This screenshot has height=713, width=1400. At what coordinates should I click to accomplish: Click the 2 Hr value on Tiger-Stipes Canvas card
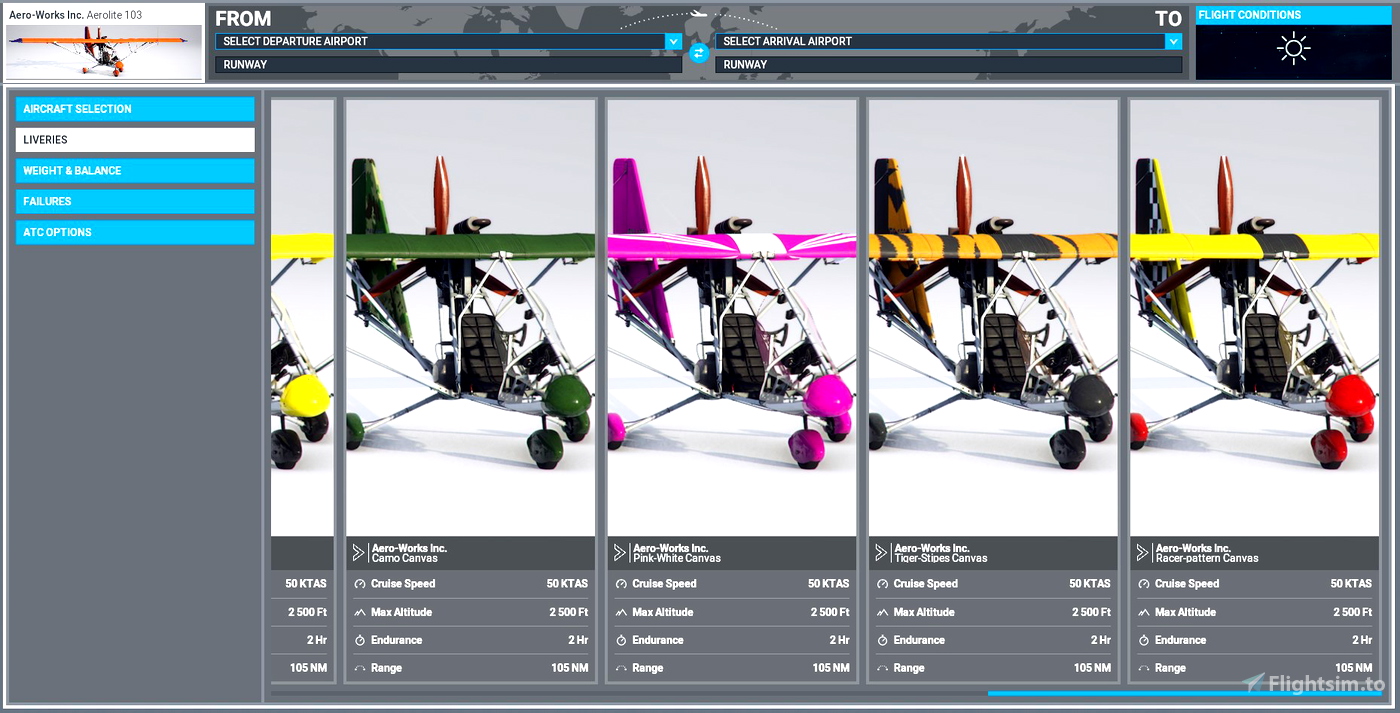[x=1101, y=640]
